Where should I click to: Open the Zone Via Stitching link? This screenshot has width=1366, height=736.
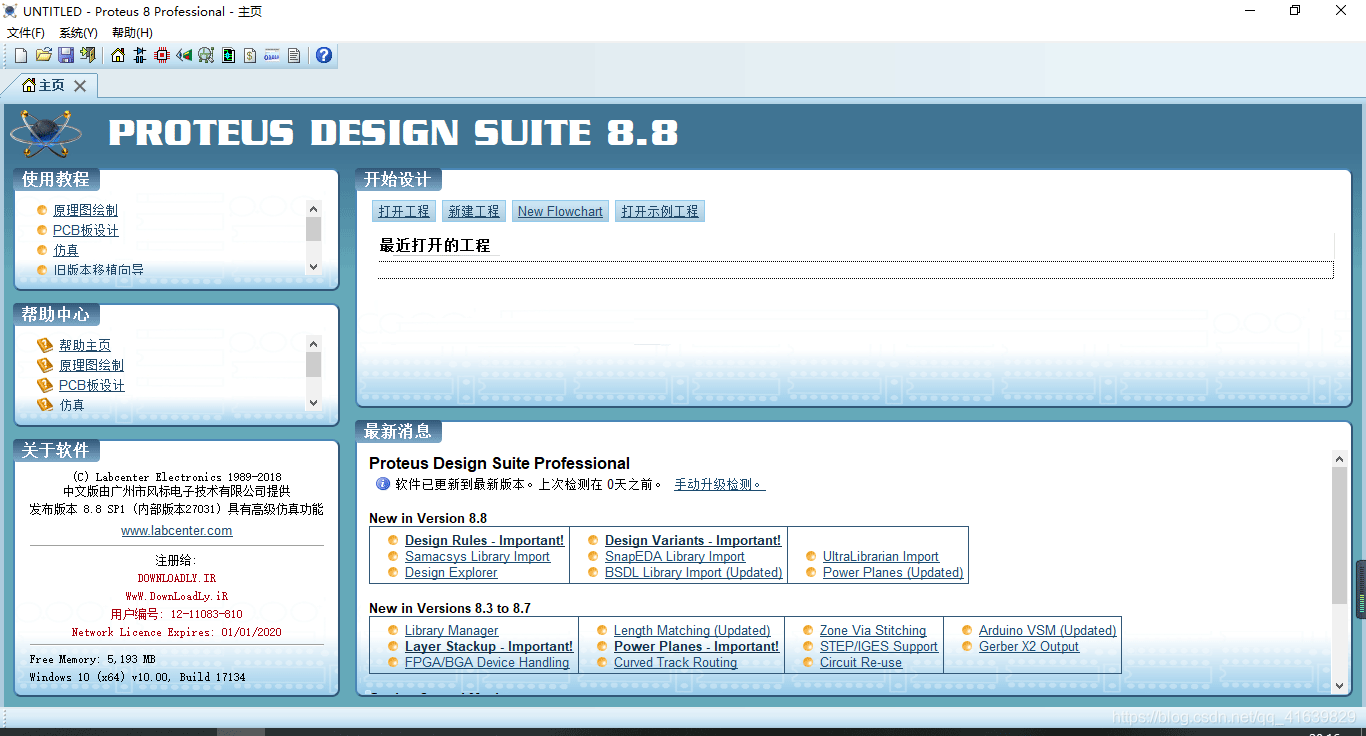coord(873,631)
